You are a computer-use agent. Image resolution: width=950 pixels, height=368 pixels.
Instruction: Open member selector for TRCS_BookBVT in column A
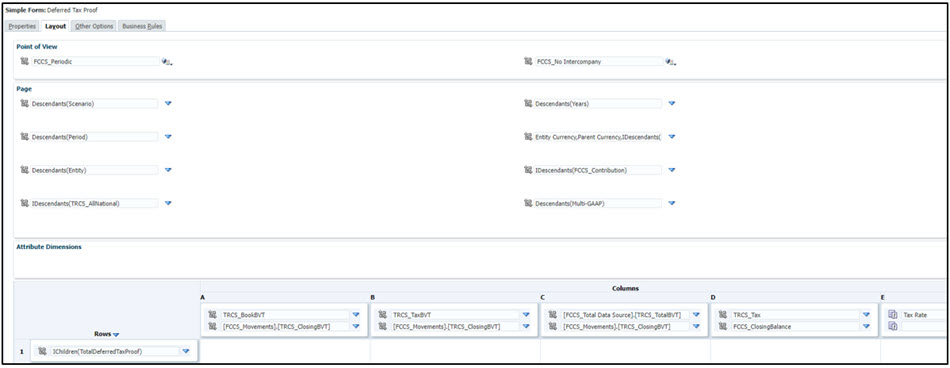coord(213,315)
